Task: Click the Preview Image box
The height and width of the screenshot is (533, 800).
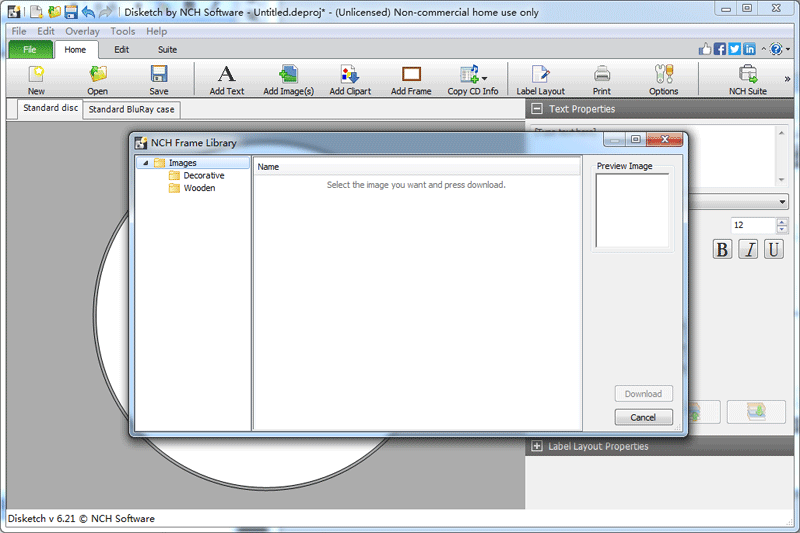Action: click(x=632, y=211)
